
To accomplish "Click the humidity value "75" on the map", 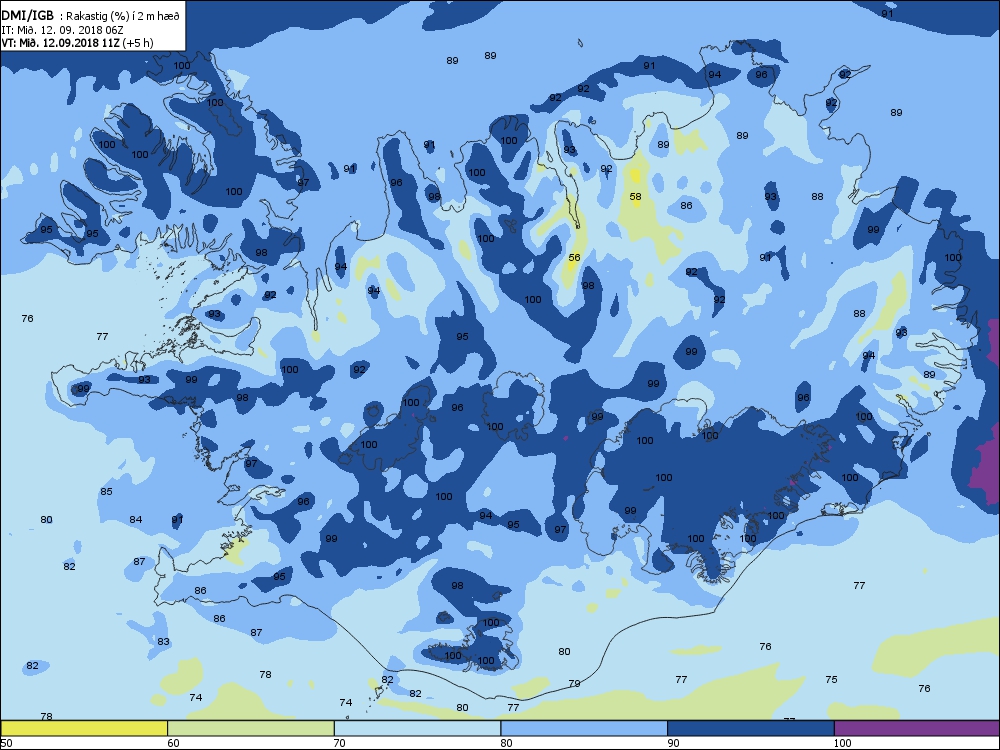I will pyautogui.click(x=831, y=679).
